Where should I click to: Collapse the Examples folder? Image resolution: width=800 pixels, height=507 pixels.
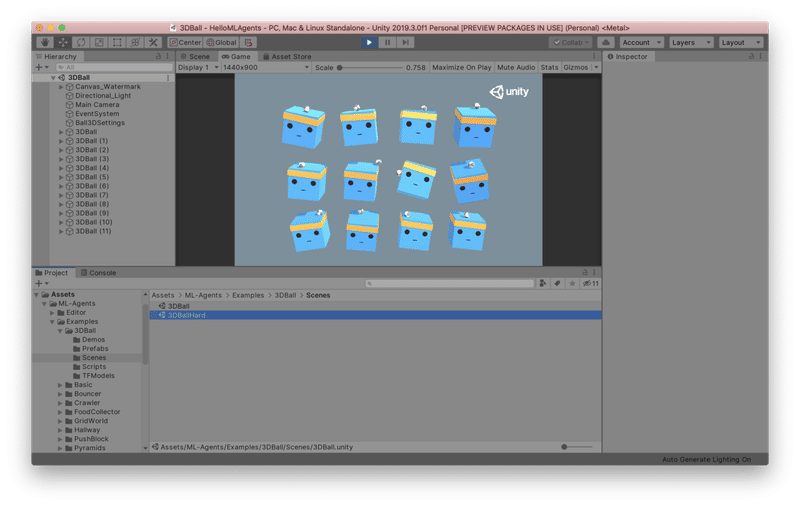52,322
